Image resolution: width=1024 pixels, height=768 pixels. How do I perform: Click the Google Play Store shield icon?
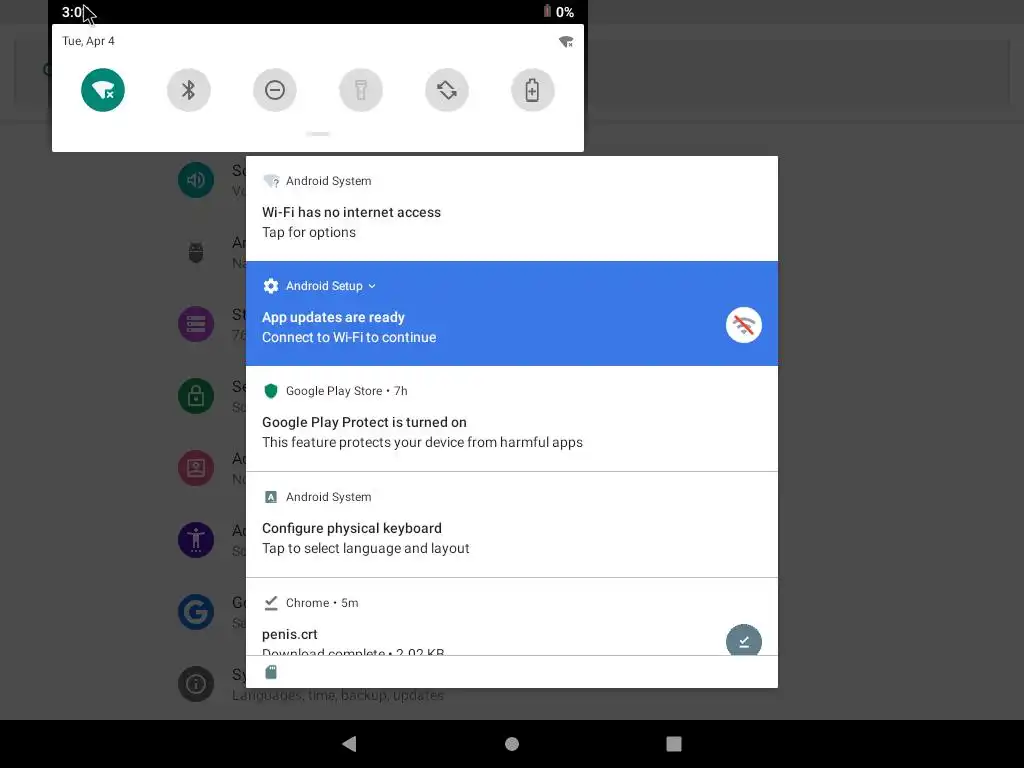point(271,391)
